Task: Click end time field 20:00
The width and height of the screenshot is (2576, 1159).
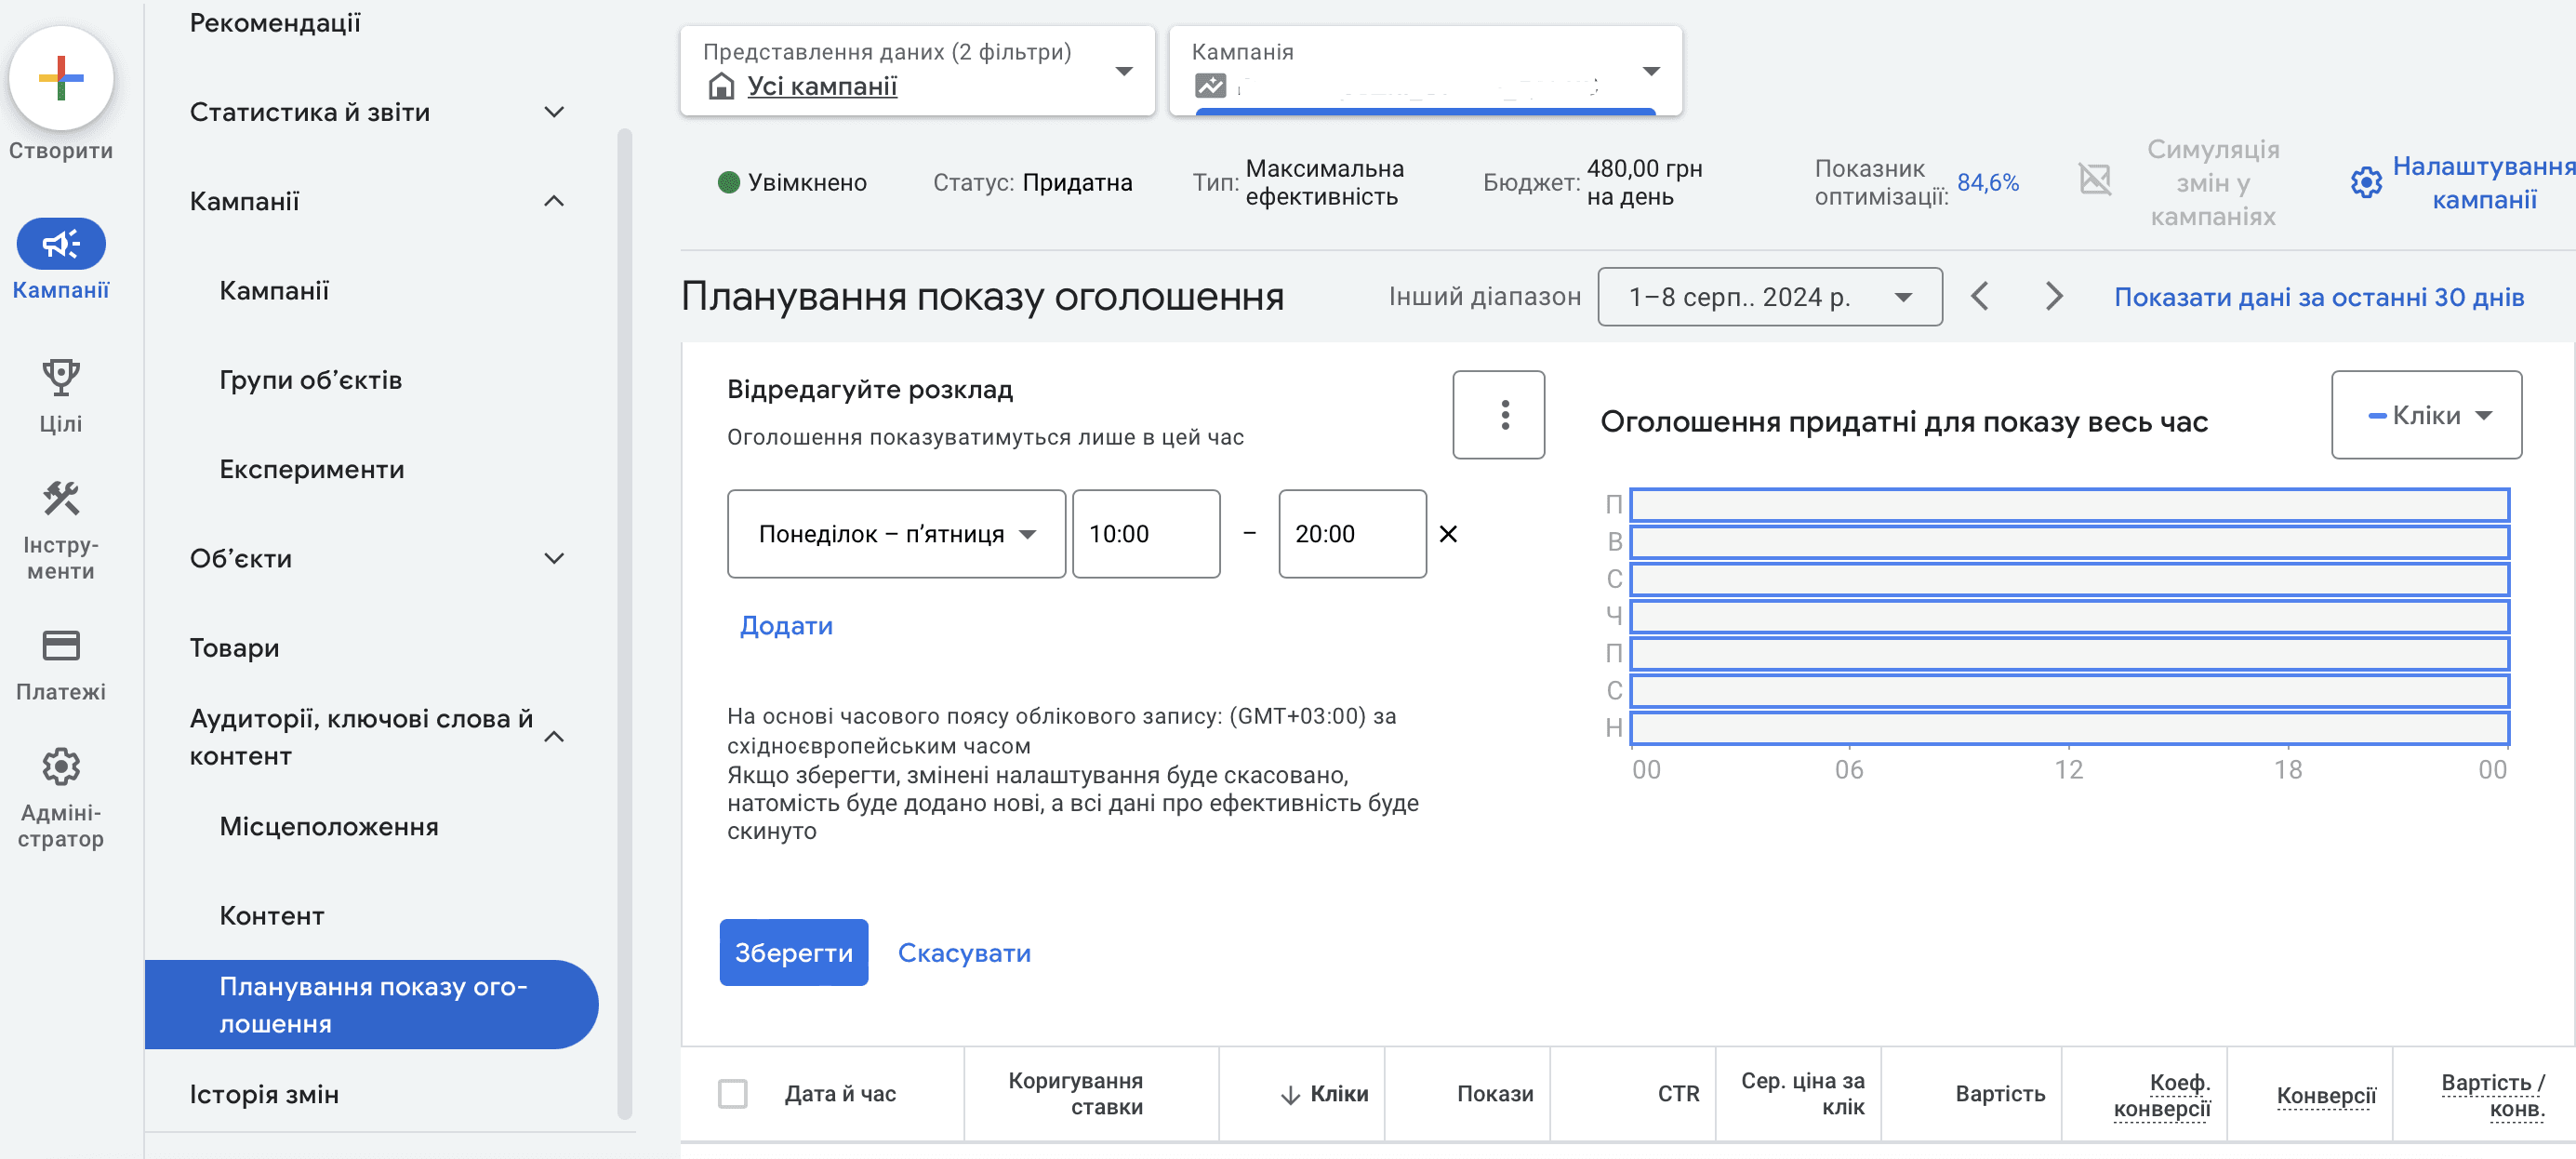Action: (x=1352, y=534)
